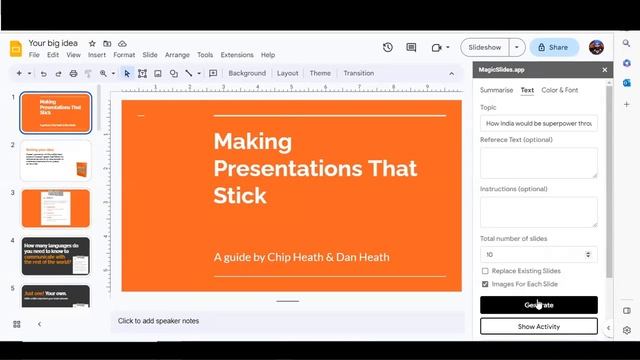
Task: Open the Google account avatar
Action: click(x=596, y=47)
